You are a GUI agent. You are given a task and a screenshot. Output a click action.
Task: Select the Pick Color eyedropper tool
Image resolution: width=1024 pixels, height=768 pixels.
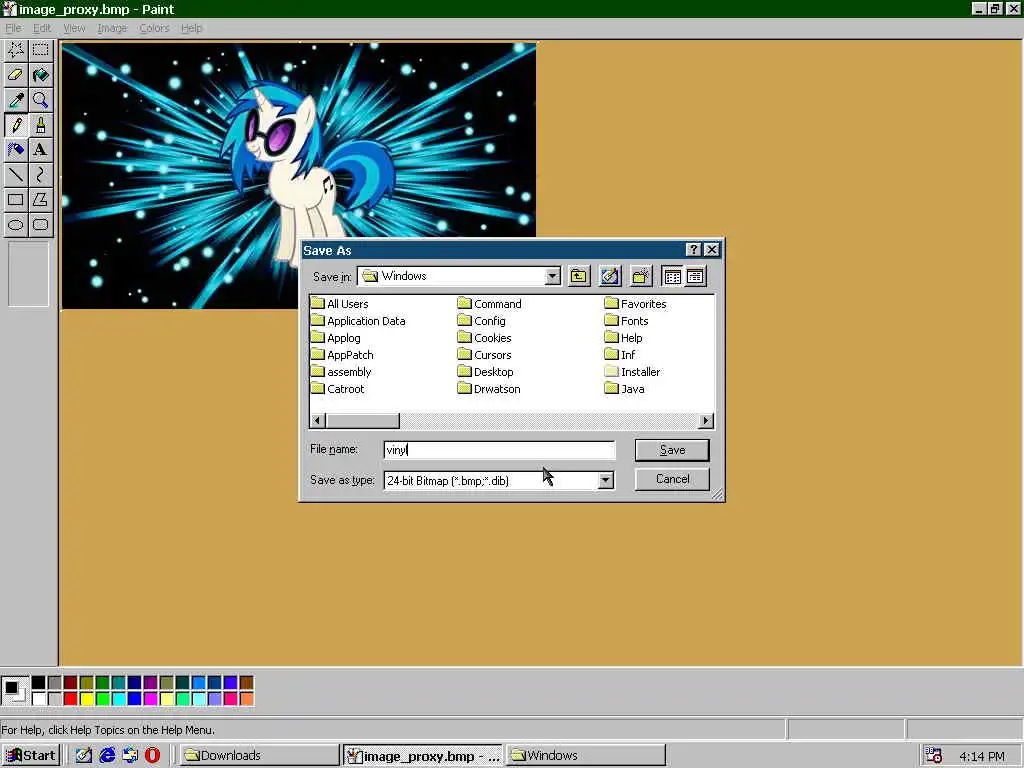(x=16, y=100)
